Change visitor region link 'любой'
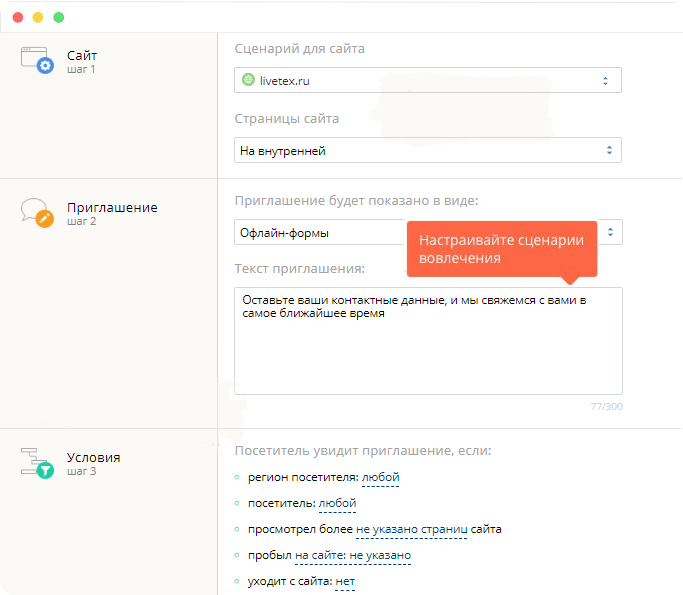 pos(380,477)
